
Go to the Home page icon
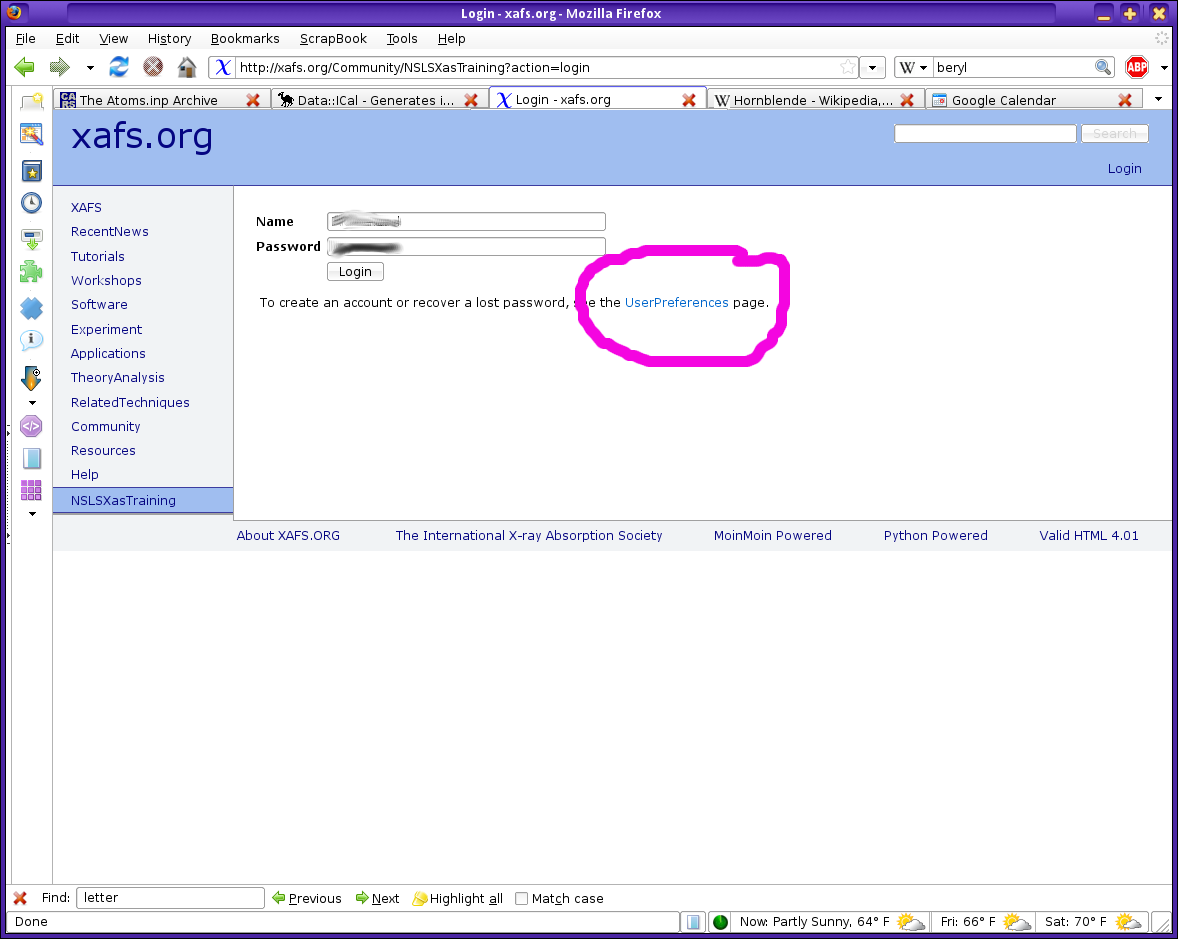tap(187, 68)
